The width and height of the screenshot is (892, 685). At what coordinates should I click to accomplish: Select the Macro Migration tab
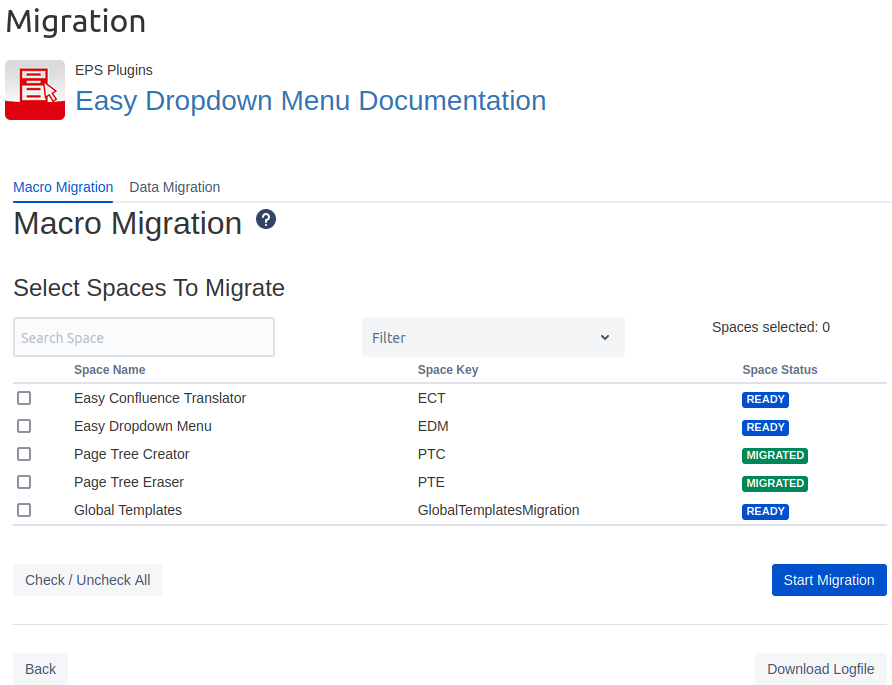pyautogui.click(x=63, y=187)
